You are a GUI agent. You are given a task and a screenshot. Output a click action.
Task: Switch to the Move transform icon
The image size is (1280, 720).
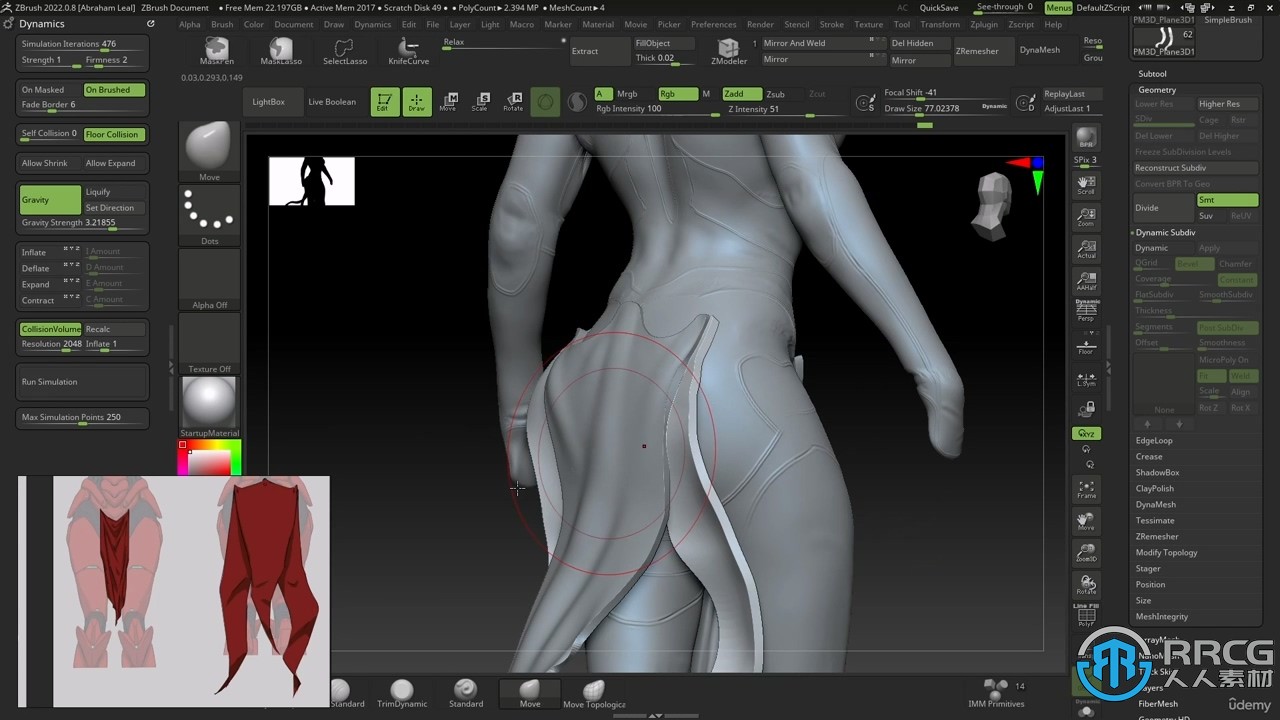pyautogui.click(x=449, y=102)
